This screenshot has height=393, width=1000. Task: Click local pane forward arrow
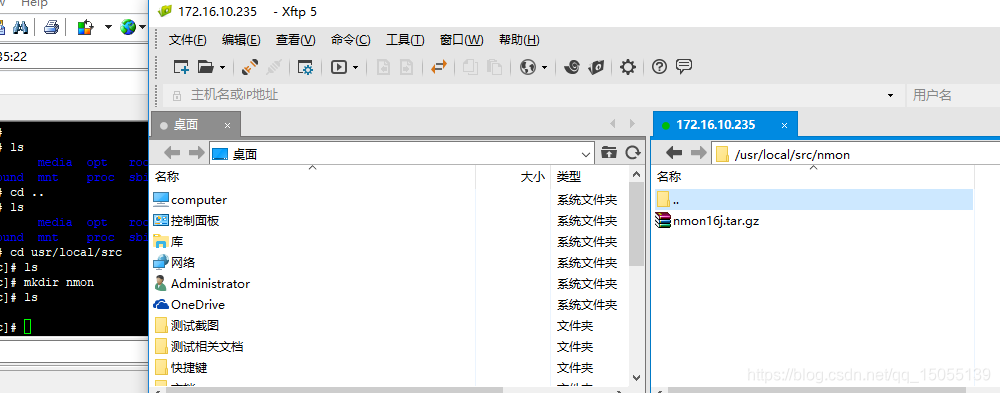pyautogui.click(x=196, y=153)
